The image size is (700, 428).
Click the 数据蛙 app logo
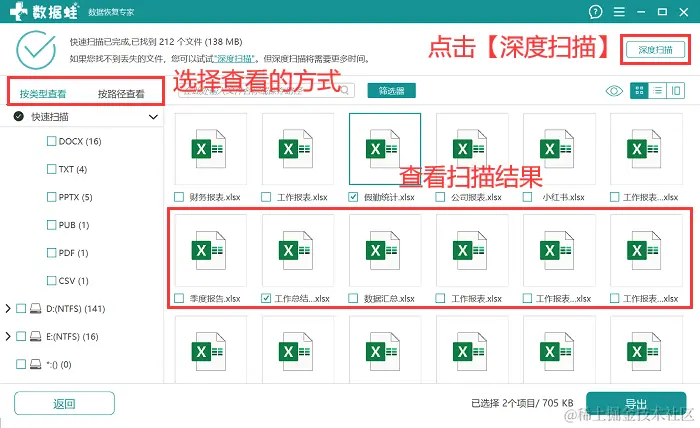(x=44, y=11)
